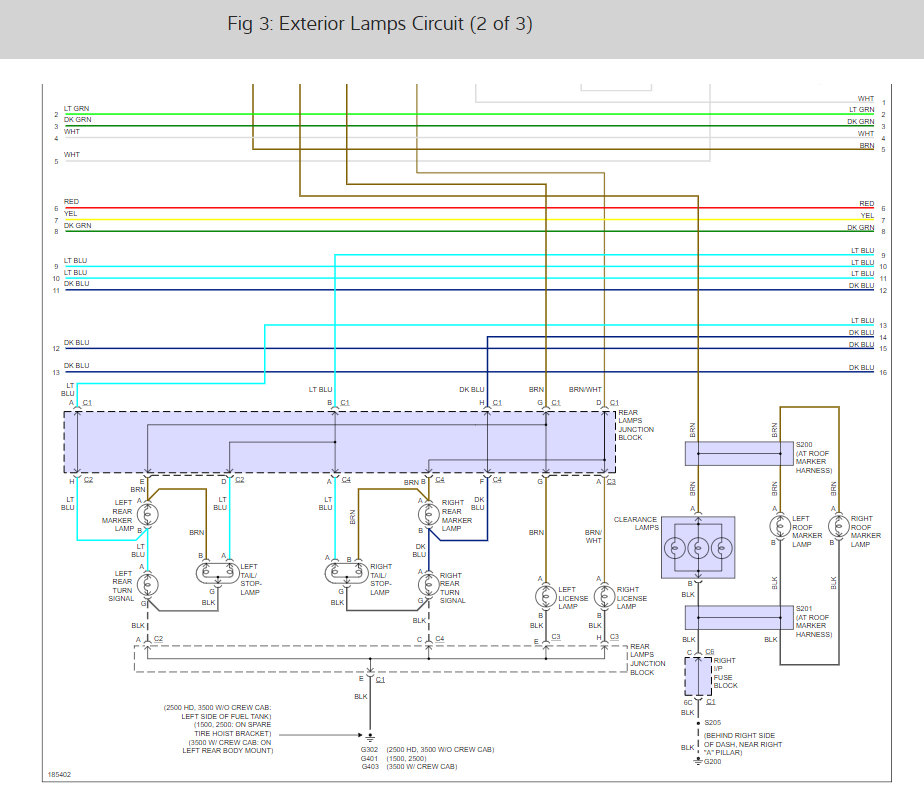Select the right license lamp symbol
The height and width of the screenshot is (799, 924).
click(603, 597)
